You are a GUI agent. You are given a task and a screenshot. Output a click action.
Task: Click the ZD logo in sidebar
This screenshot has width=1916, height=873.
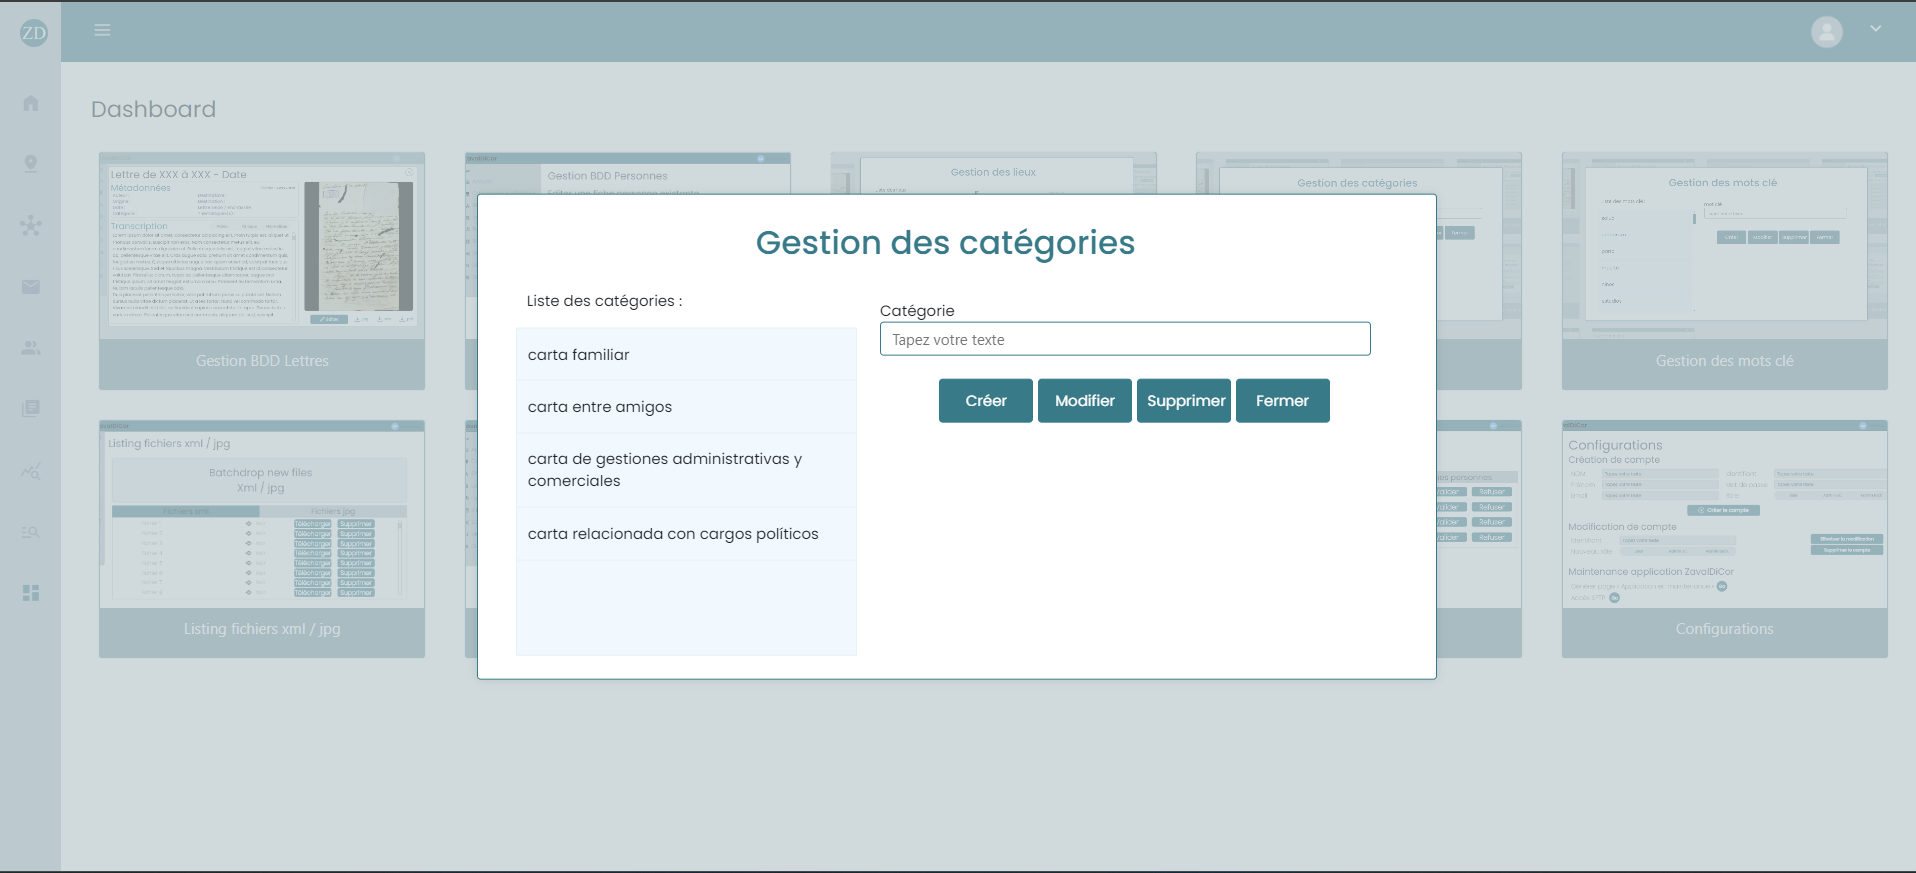click(34, 32)
